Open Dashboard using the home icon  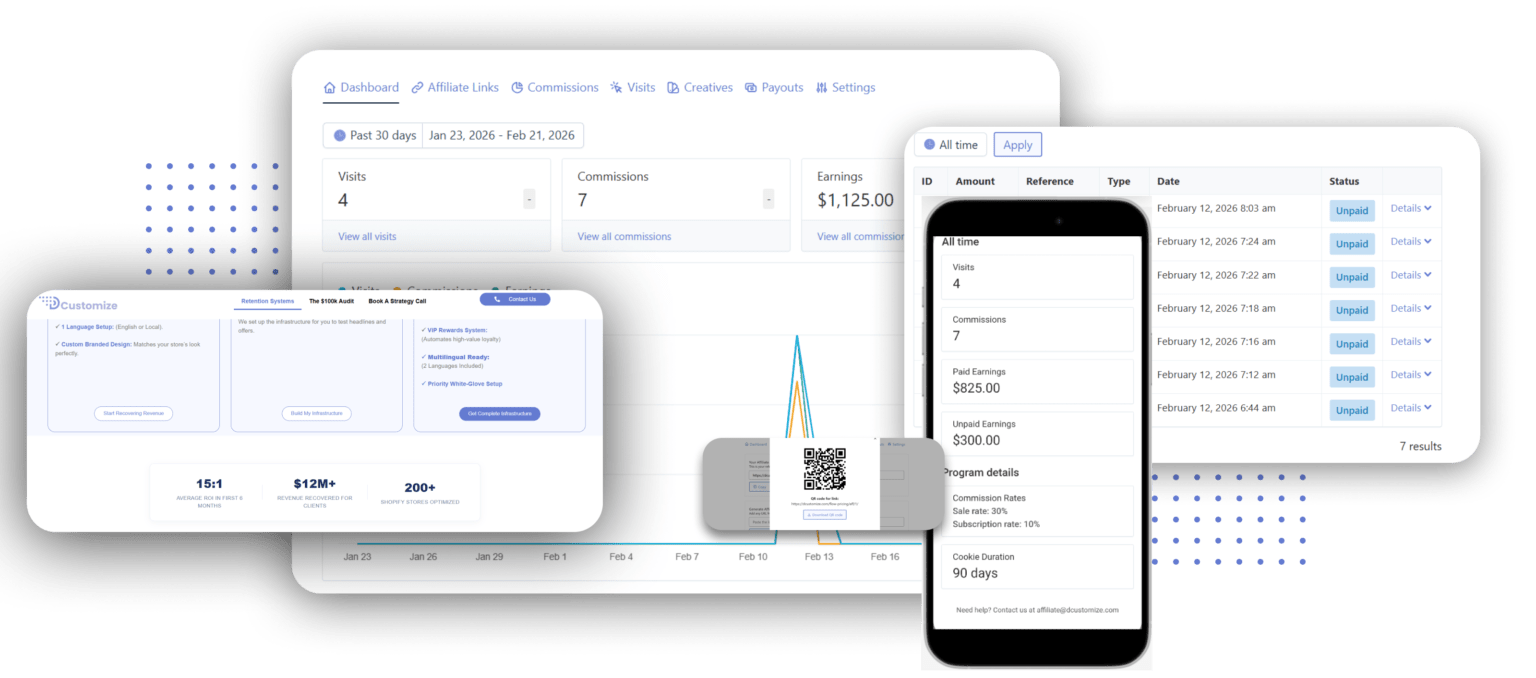[x=329, y=87]
